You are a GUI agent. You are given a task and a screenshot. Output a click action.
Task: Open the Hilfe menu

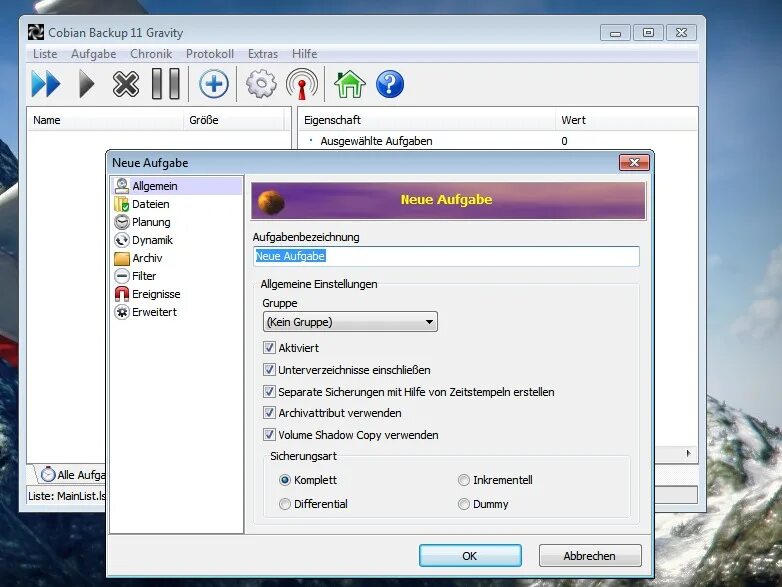point(304,54)
